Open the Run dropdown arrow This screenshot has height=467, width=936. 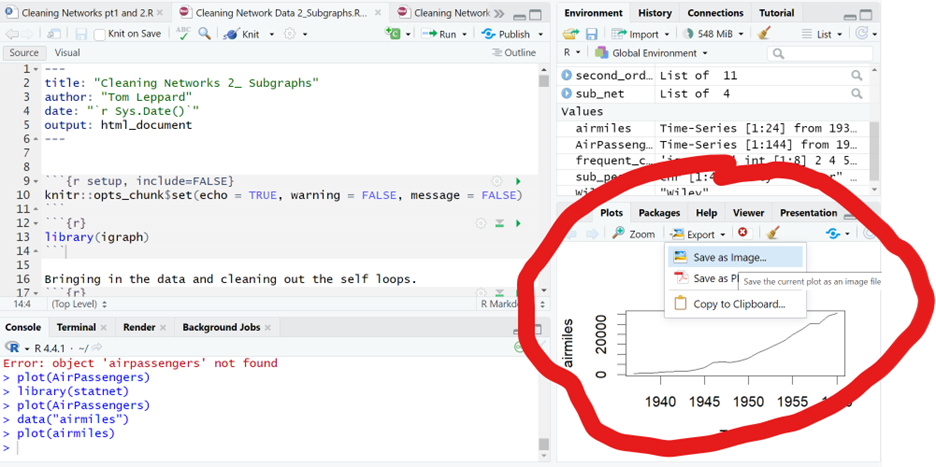point(465,35)
